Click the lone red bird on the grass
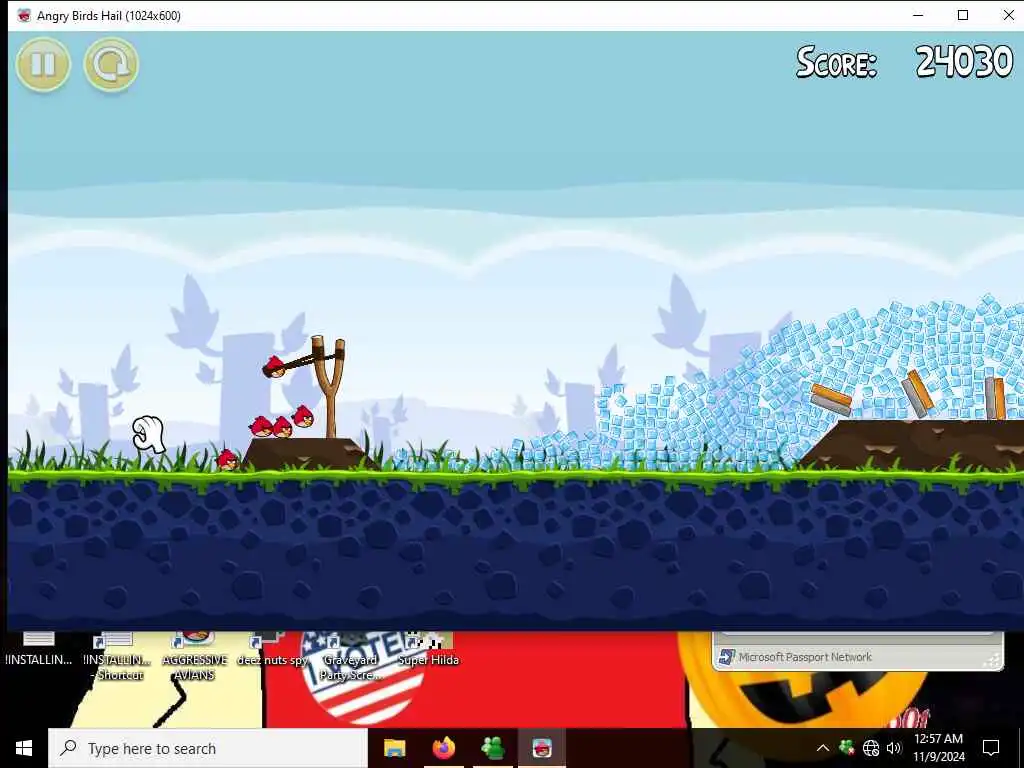1024x768 pixels. coord(227,459)
